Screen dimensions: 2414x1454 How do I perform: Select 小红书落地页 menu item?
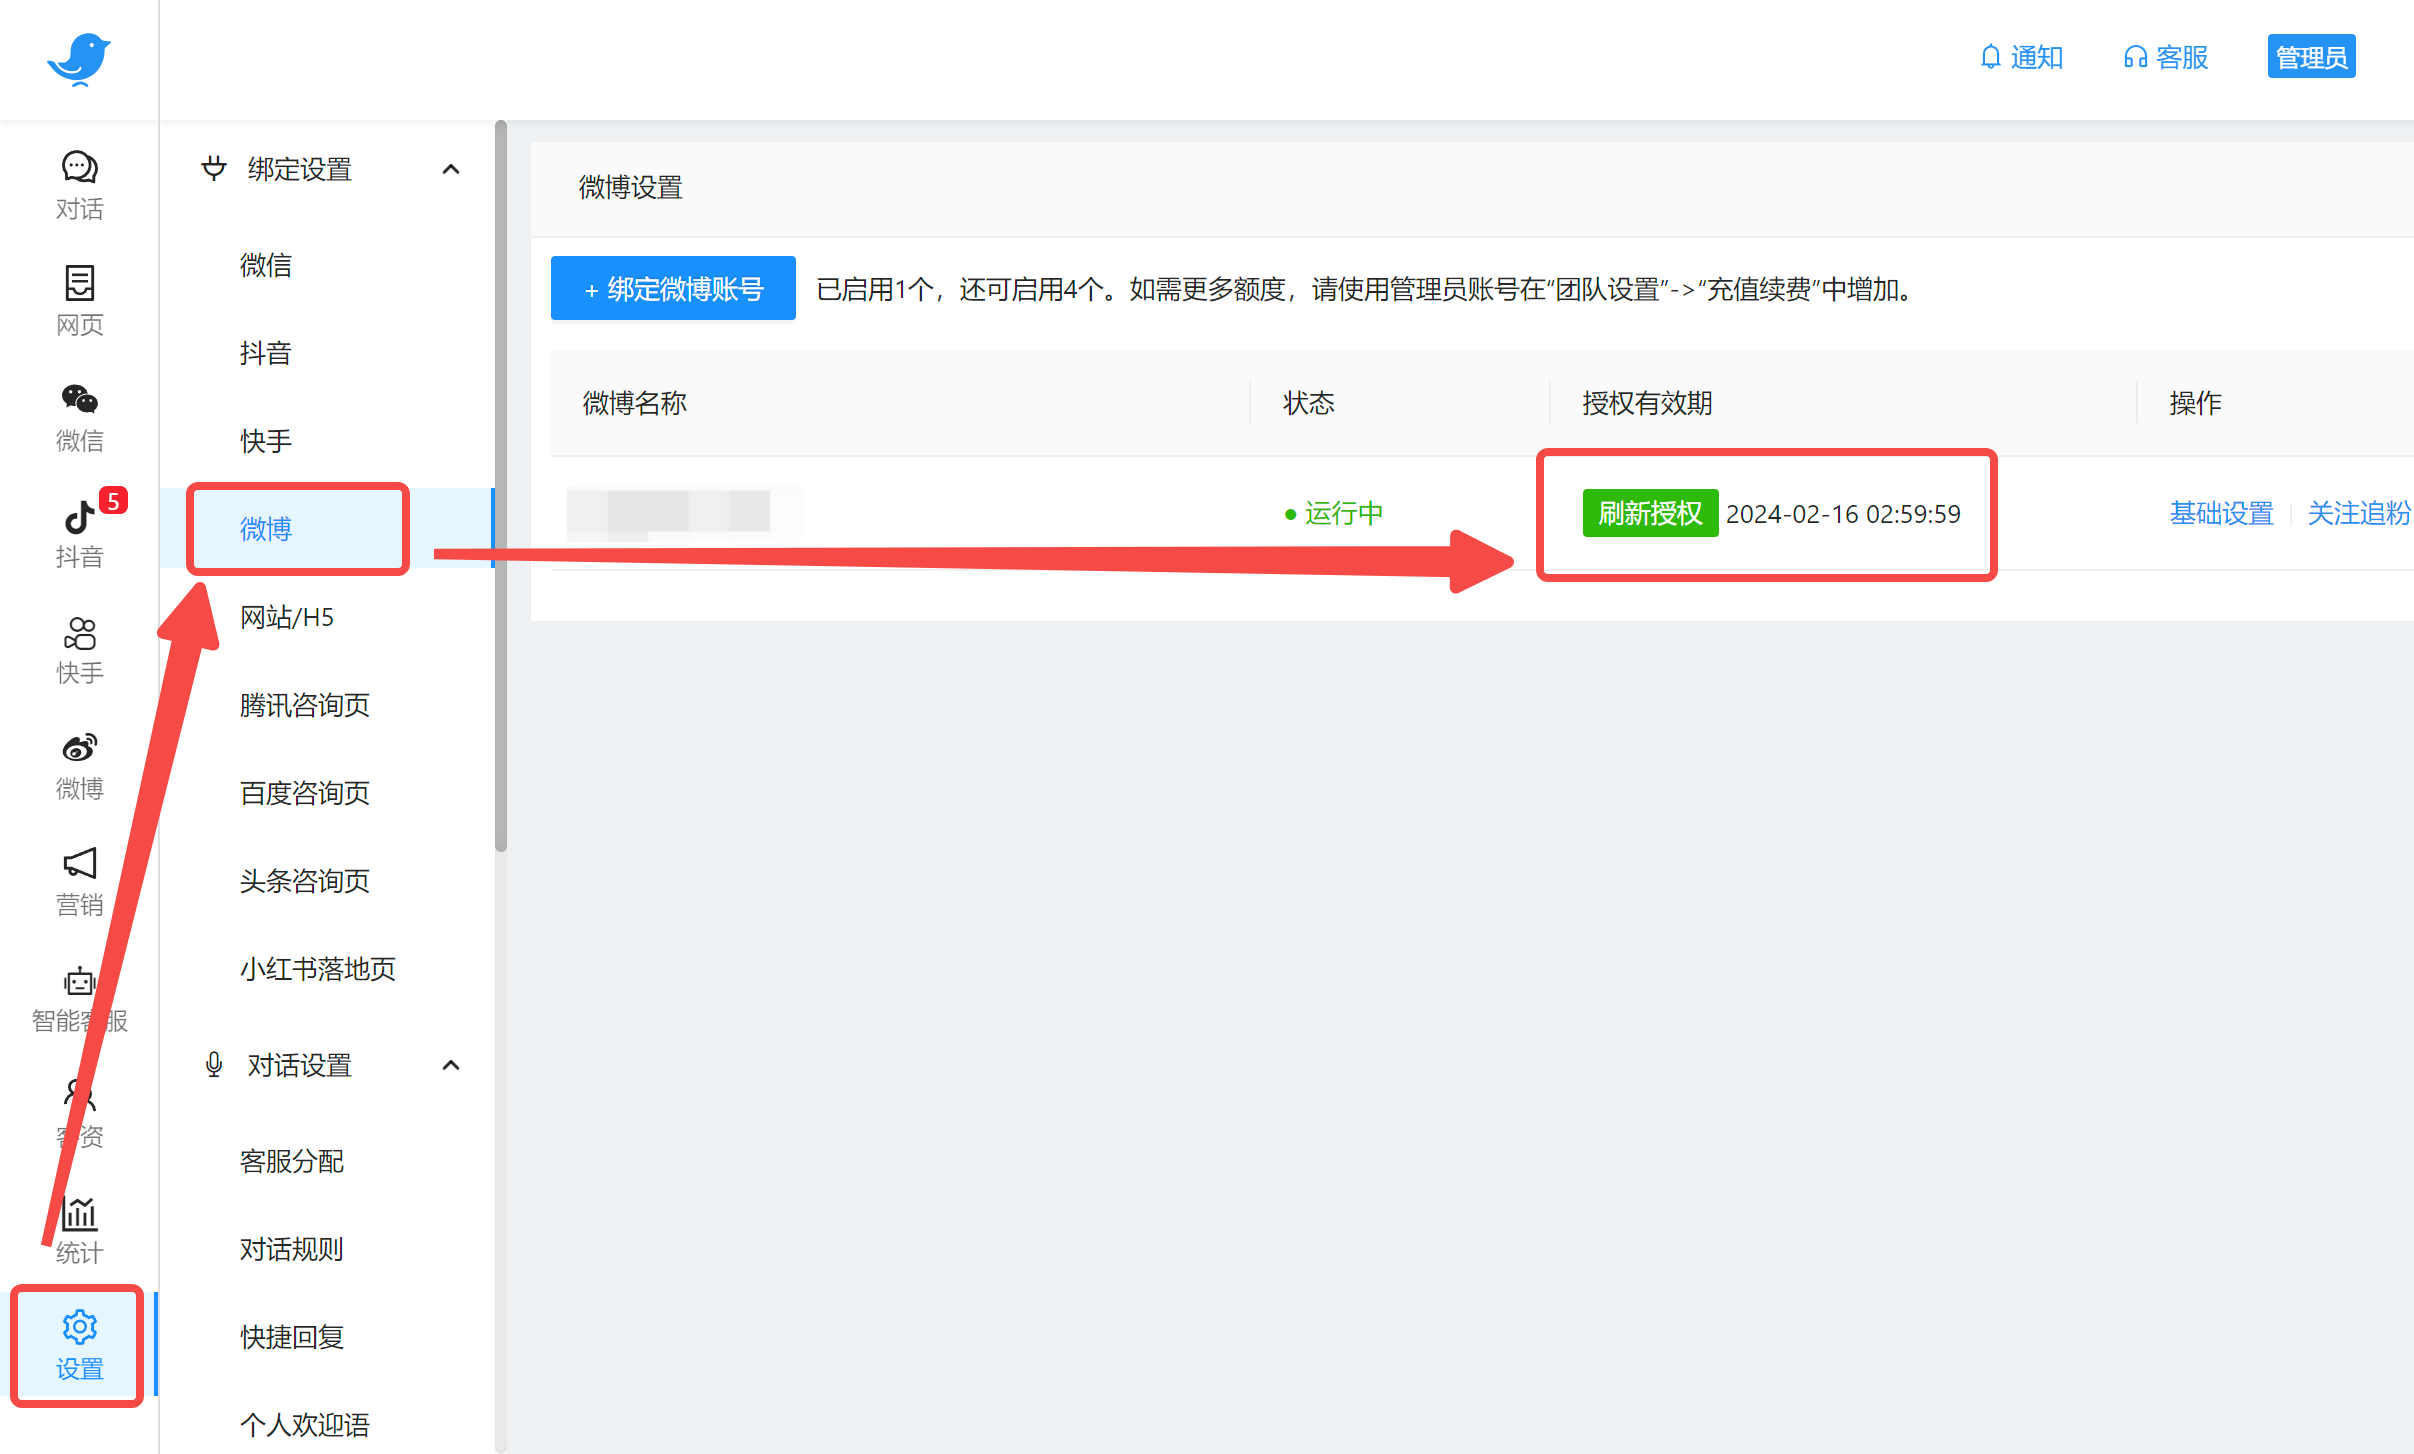point(317,969)
